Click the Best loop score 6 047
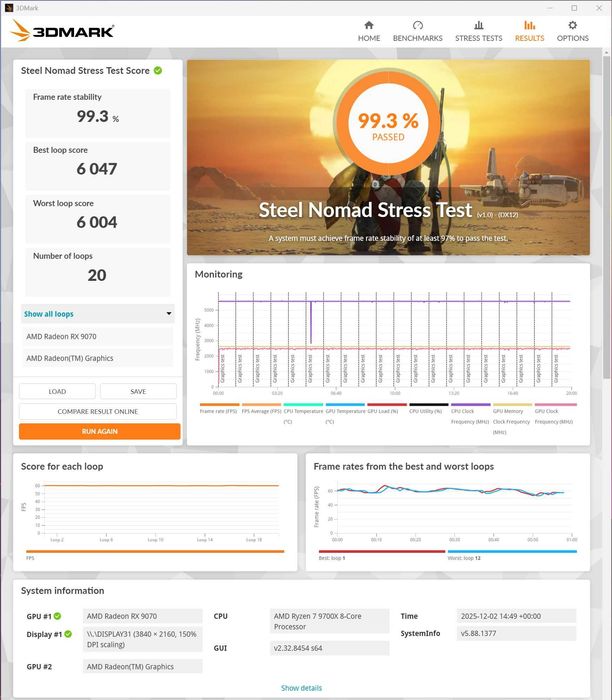Image resolution: width=612 pixels, height=700 pixels. click(x=97, y=169)
